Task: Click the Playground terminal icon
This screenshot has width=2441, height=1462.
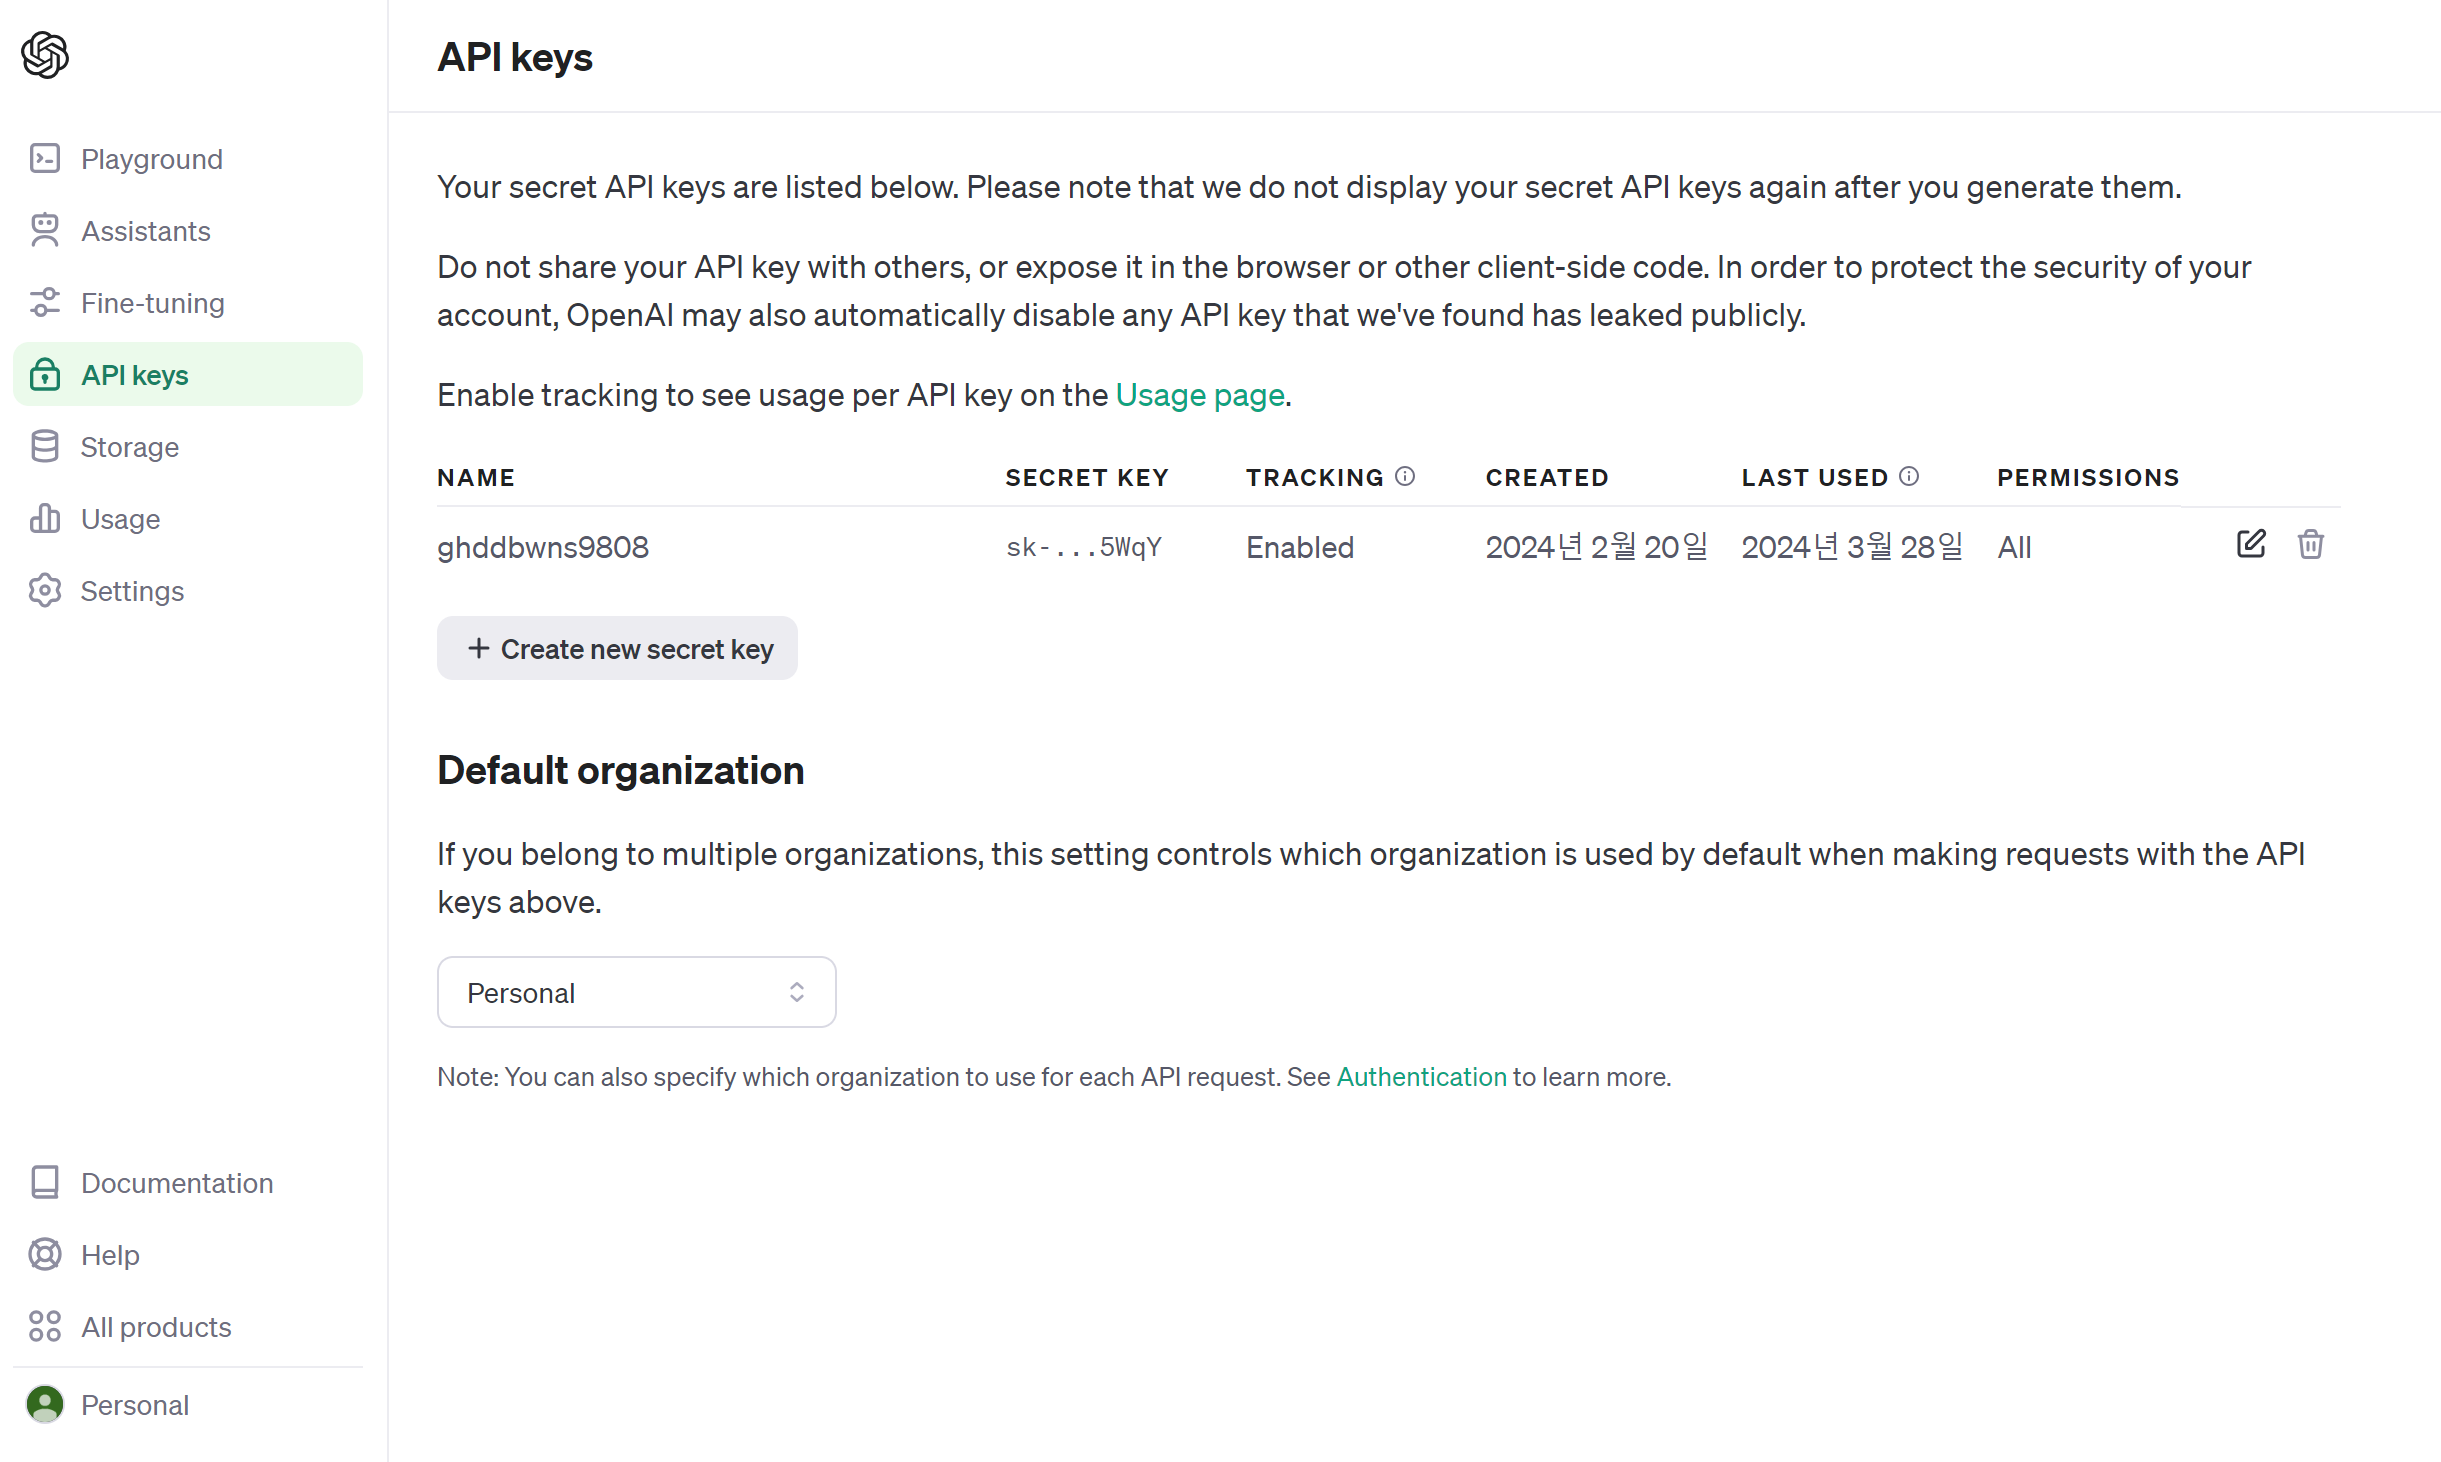Action: point(45,159)
